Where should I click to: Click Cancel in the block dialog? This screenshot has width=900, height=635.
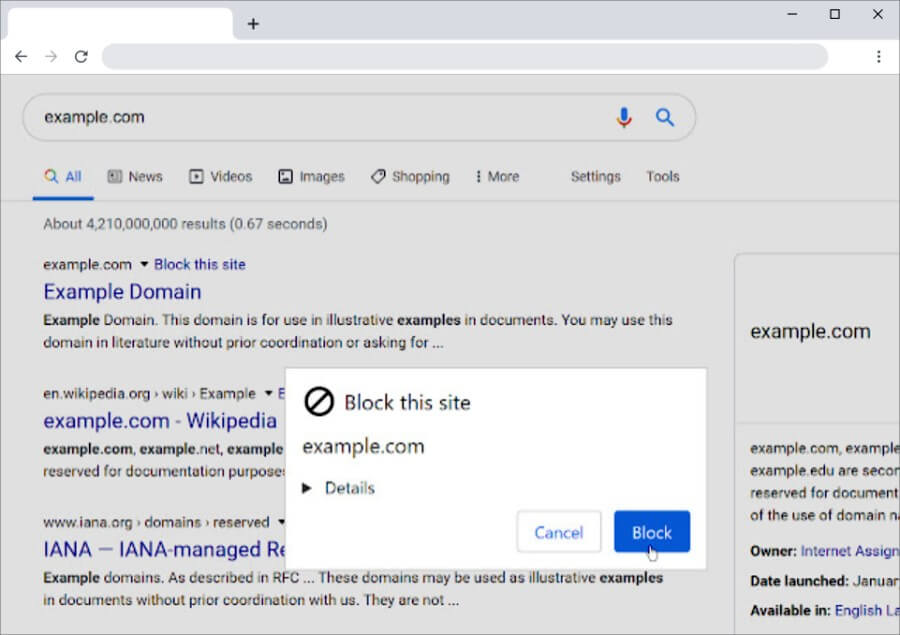coord(558,532)
